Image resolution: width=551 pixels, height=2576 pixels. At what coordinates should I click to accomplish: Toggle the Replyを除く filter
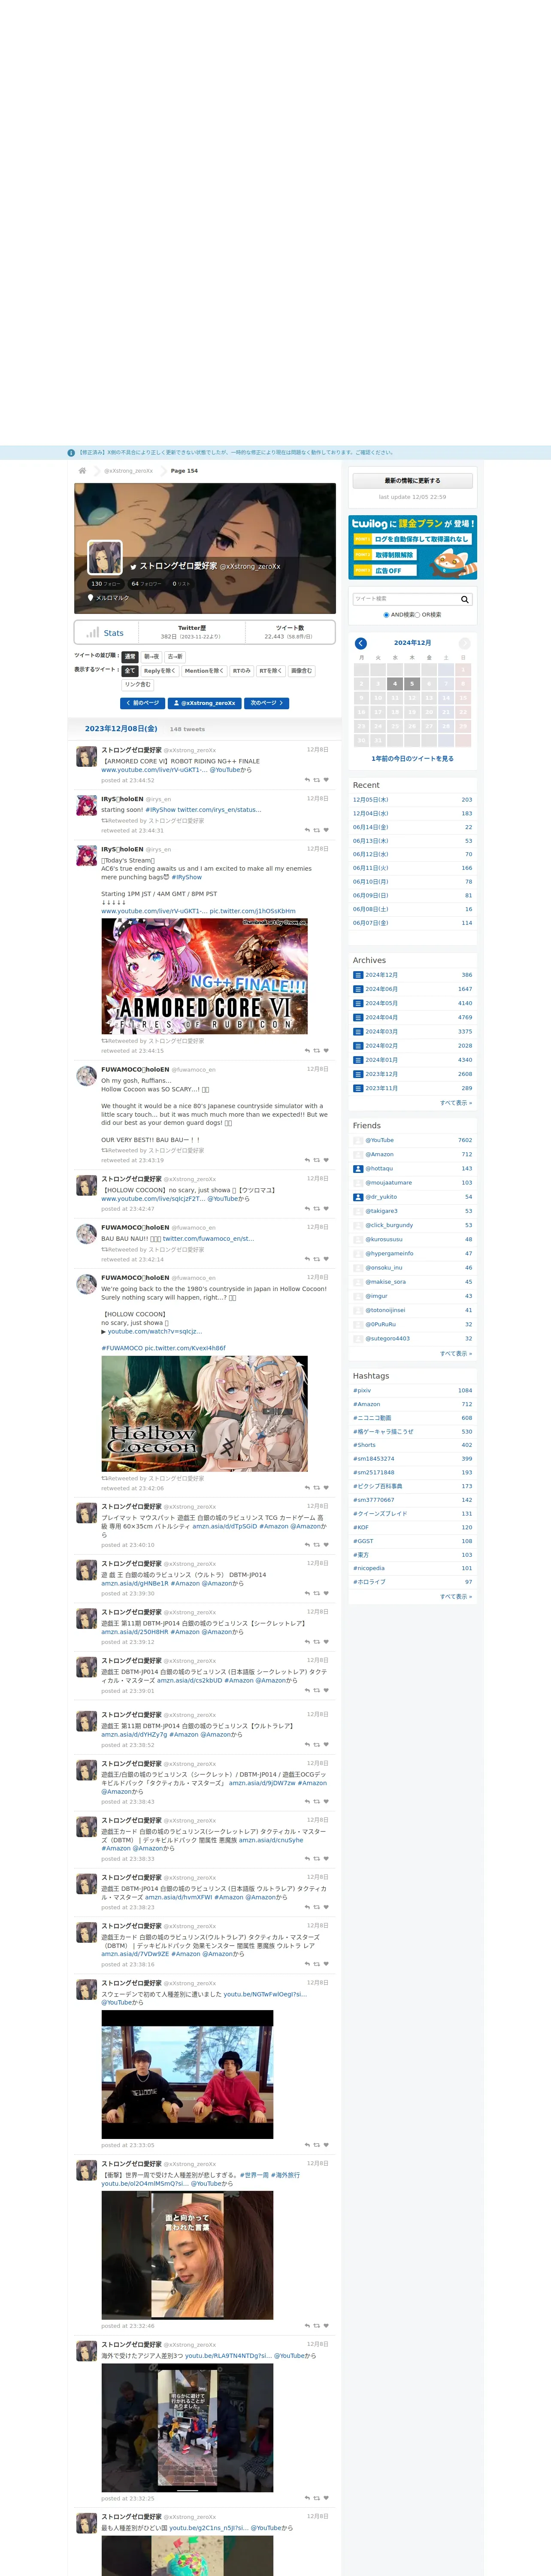[x=160, y=671]
